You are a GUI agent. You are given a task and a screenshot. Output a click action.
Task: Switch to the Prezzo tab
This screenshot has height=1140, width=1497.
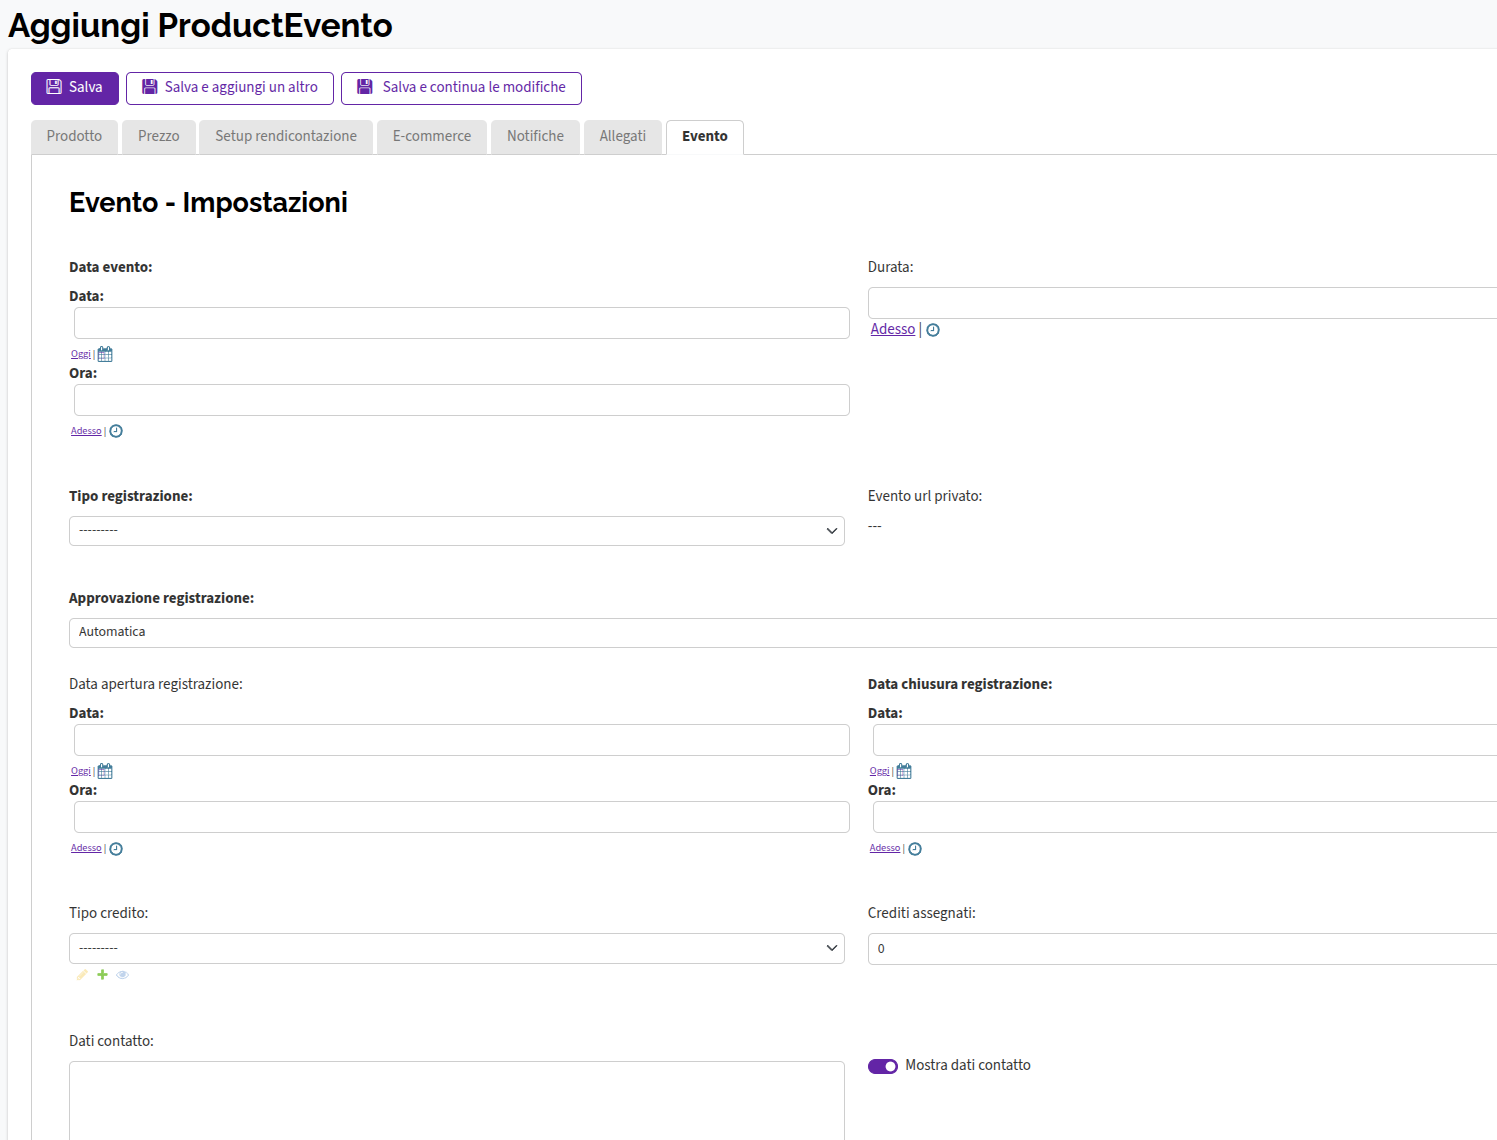pos(159,137)
